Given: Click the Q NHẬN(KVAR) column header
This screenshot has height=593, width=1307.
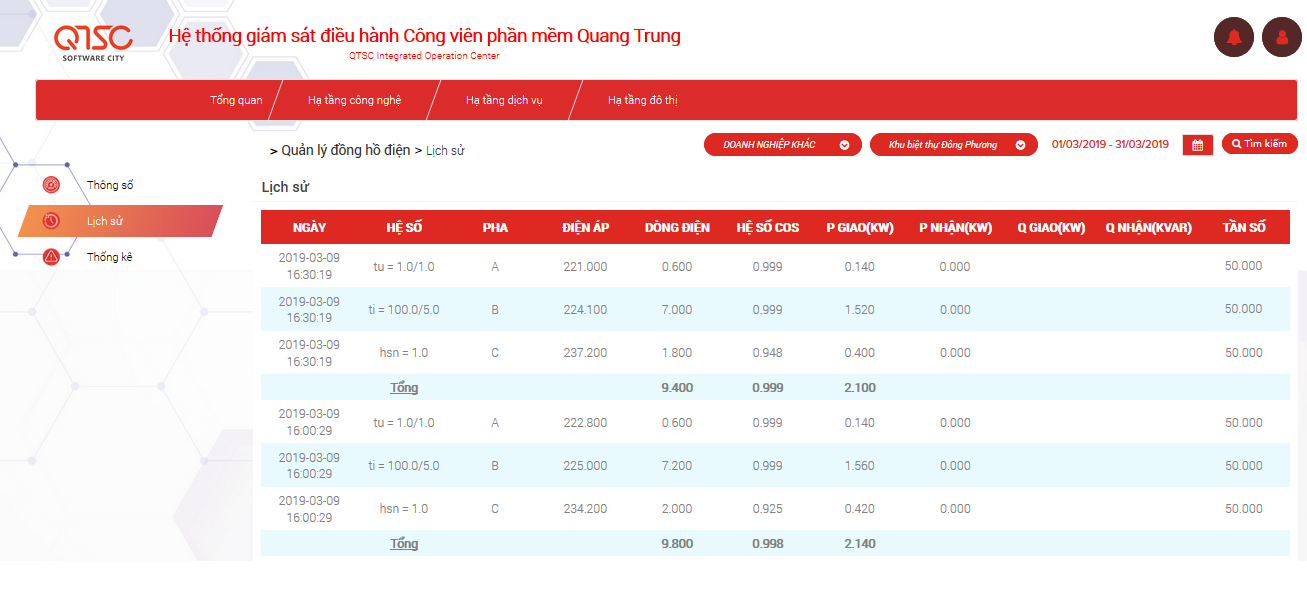Looking at the screenshot, I should coord(1148,228).
